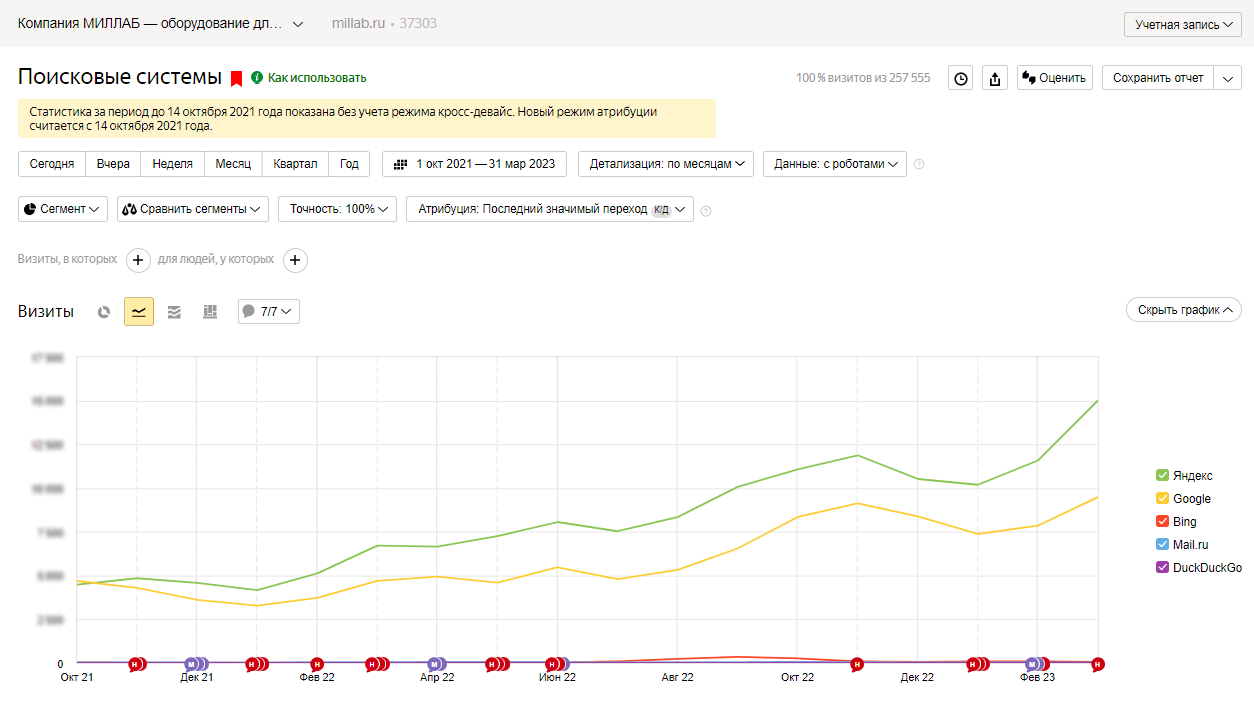Open the Как использовать help link
Screen dimensions: 1254x728
[316, 78]
